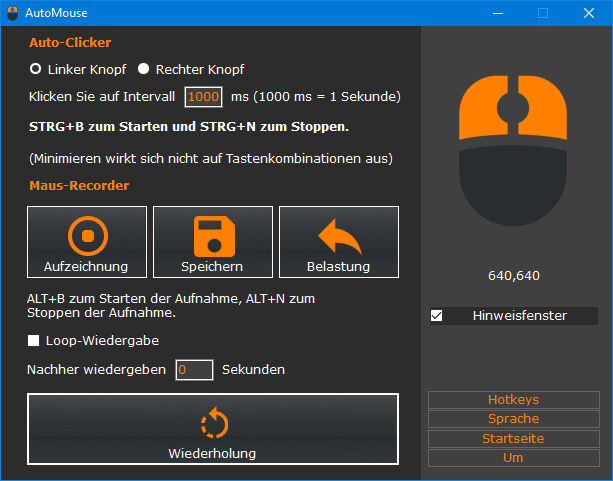Click the Nachher wiedergeben seconds field
613x481 pixels.
pos(194,370)
